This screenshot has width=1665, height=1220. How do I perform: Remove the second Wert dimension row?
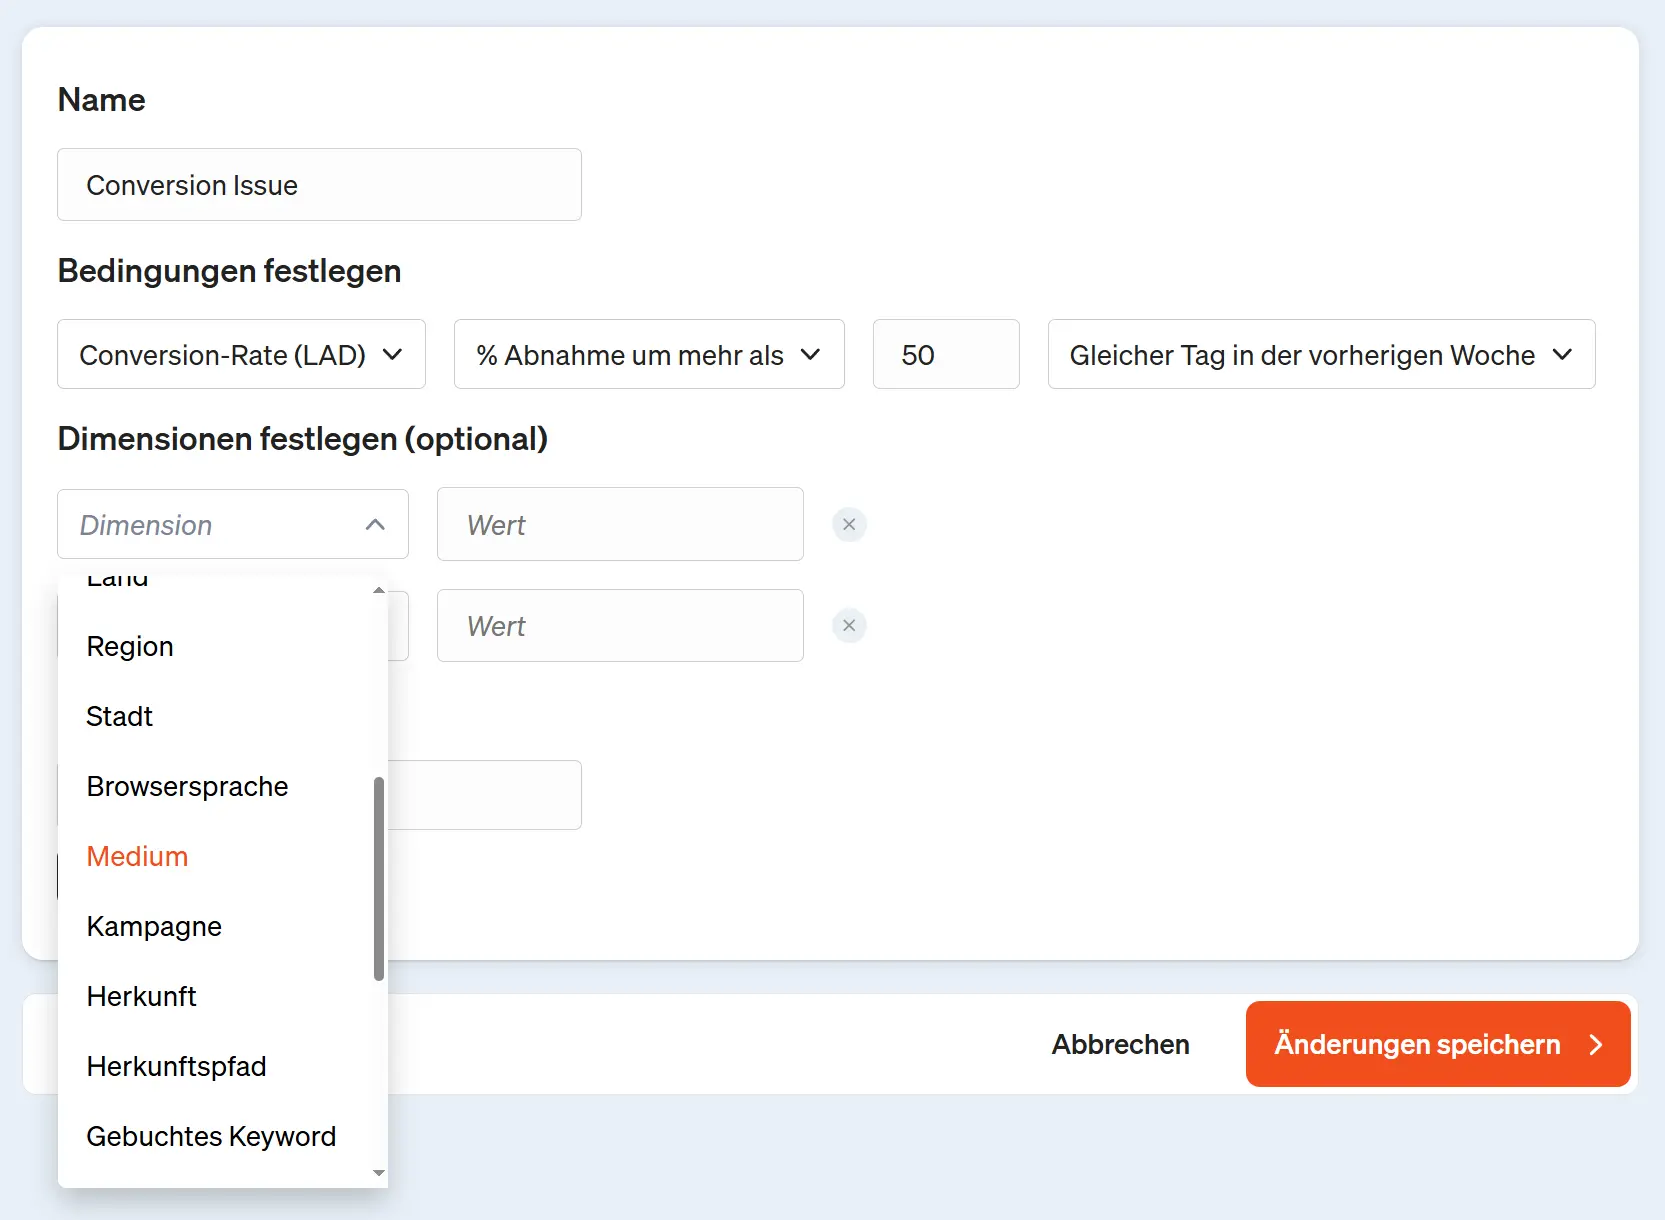(x=849, y=625)
